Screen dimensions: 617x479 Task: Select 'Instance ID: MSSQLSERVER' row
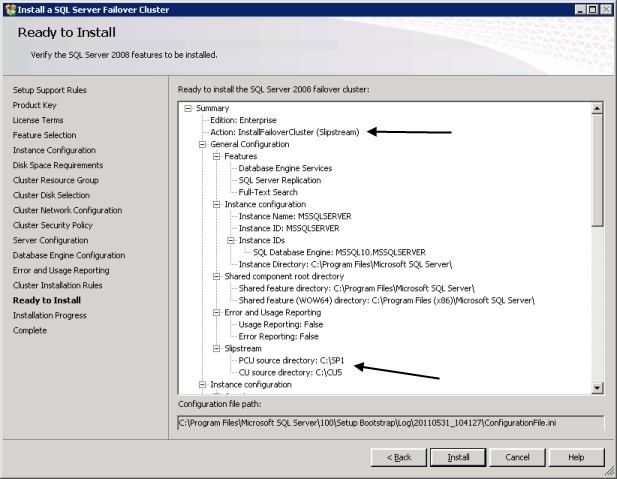point(289,228)
